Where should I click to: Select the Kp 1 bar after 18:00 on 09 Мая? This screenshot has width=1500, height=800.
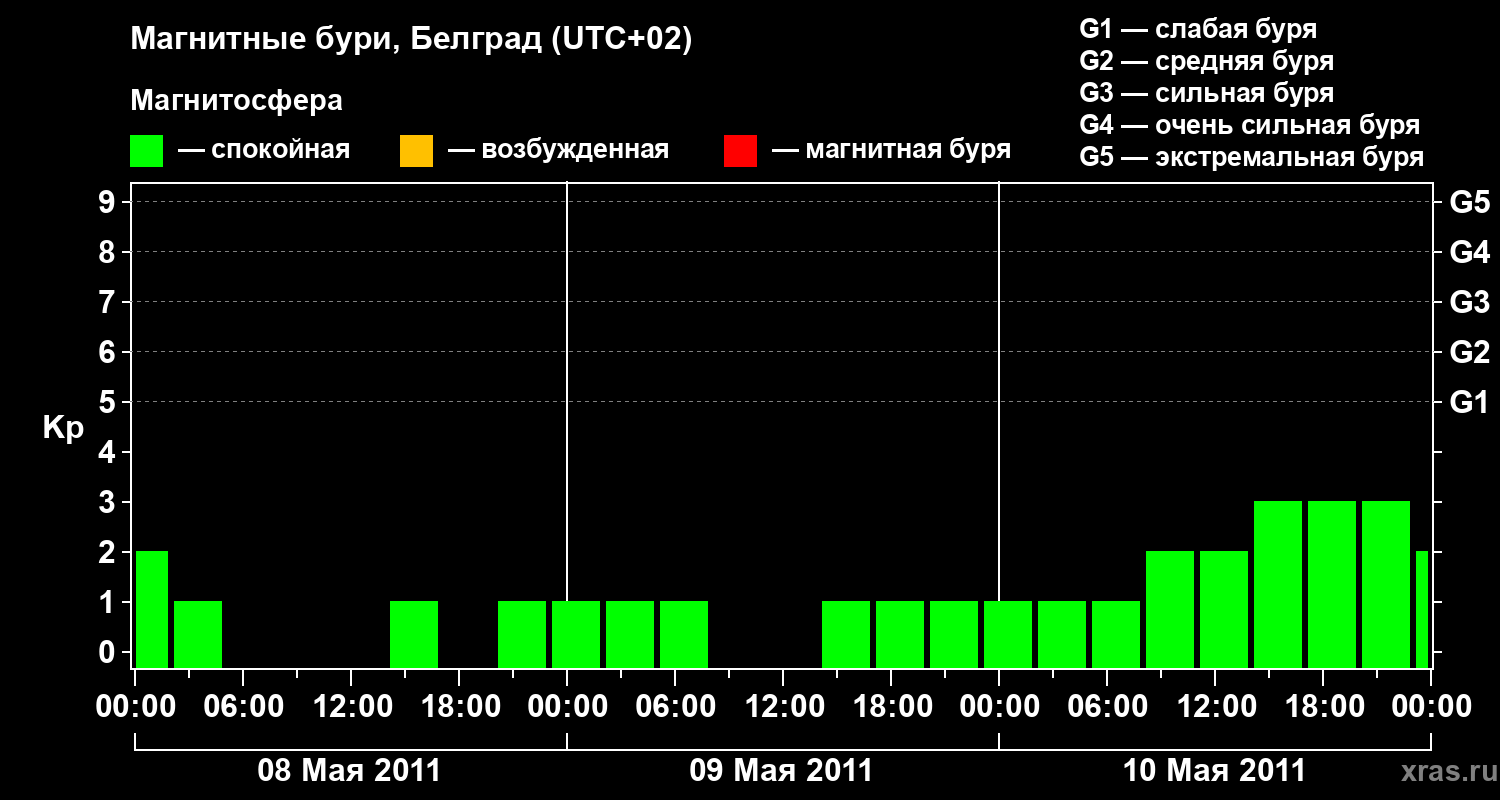point(900,634)
